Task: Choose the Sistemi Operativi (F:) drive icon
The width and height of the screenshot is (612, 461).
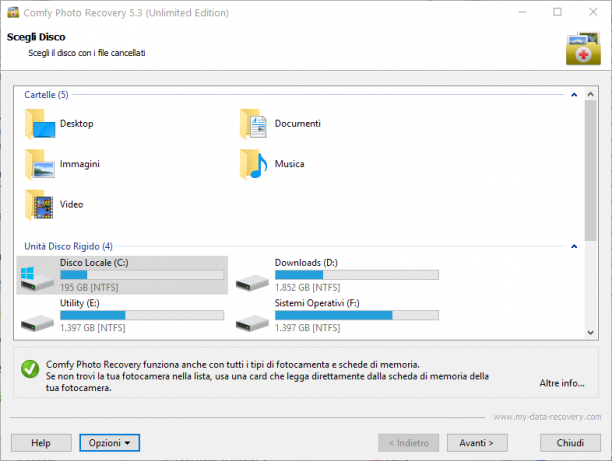Action: point(252,323)
